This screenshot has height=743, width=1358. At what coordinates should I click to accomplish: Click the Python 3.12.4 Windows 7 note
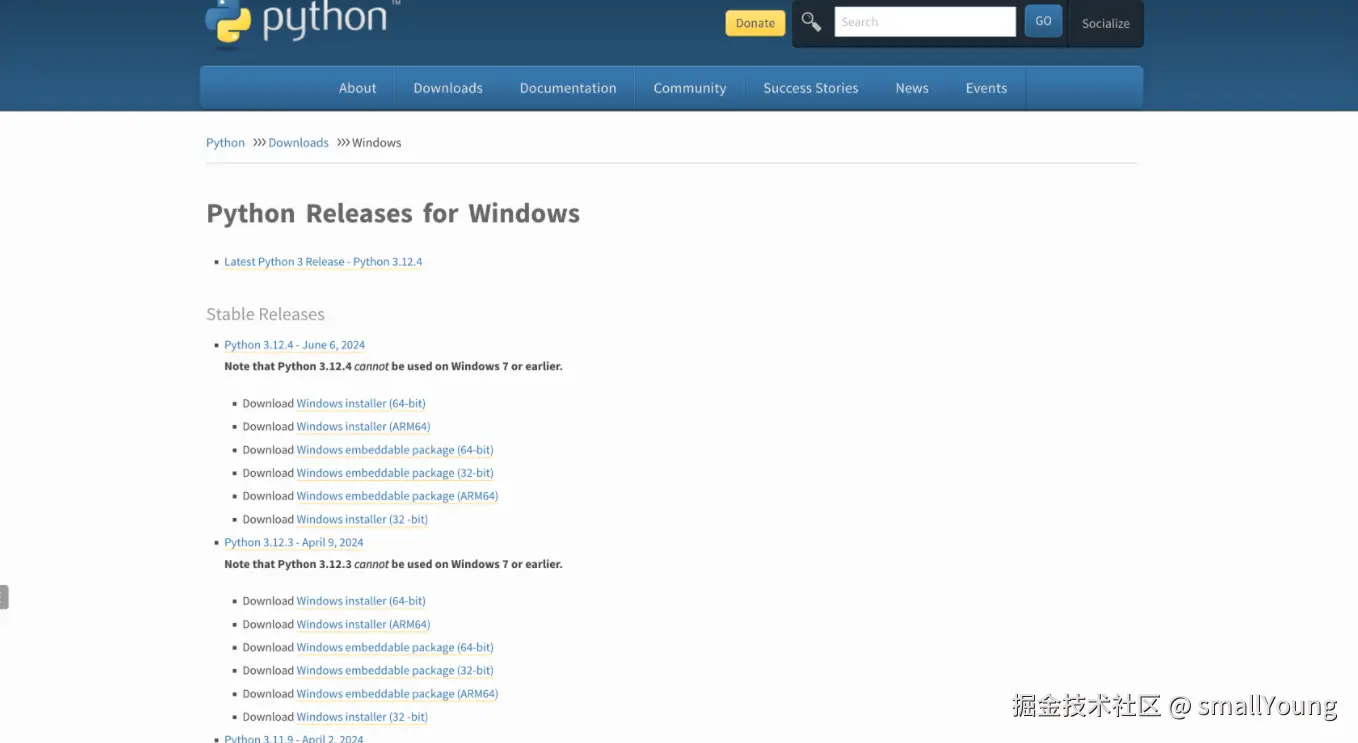pos(393,367)
